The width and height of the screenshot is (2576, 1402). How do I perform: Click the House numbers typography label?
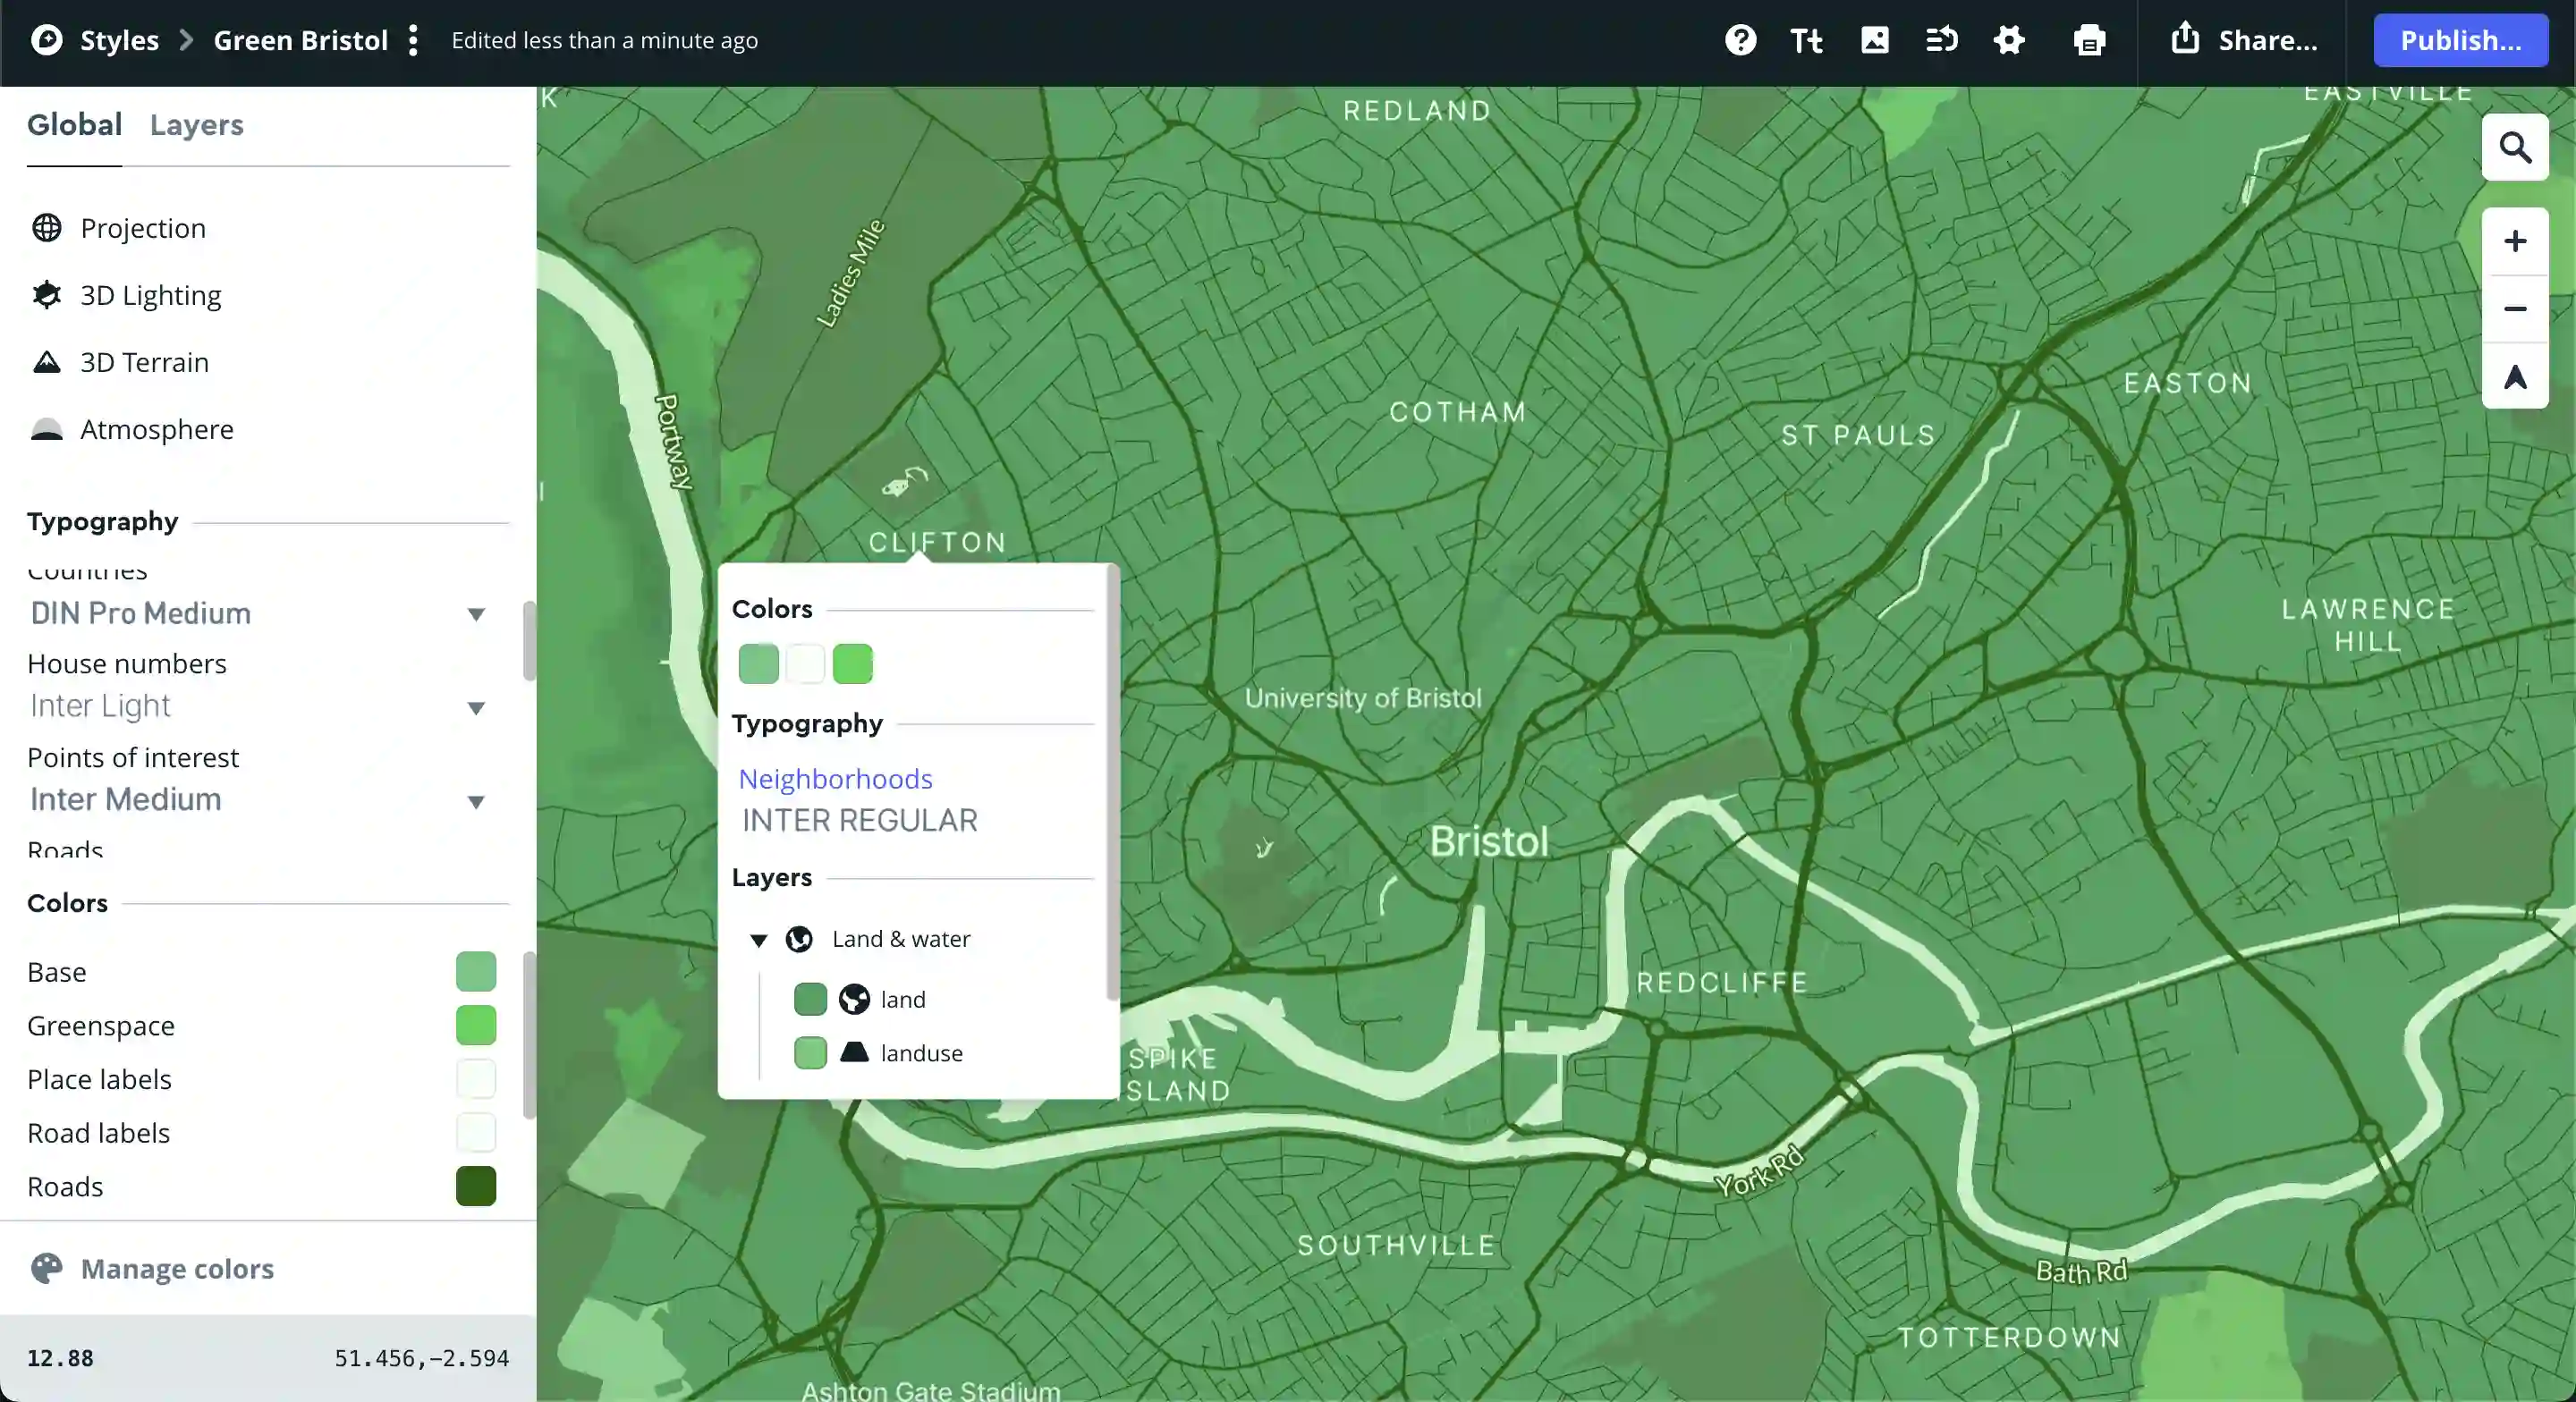[127, 664]
